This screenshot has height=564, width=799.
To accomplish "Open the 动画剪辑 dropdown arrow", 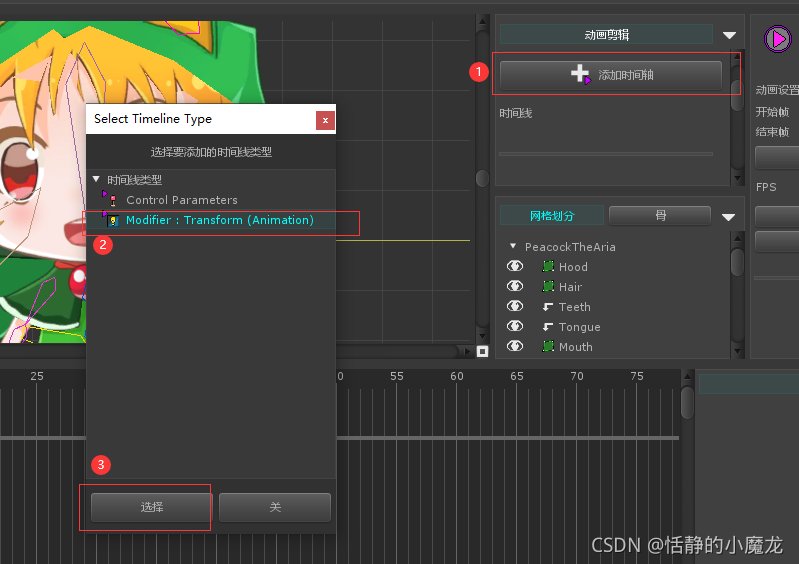I will [729, 35].
